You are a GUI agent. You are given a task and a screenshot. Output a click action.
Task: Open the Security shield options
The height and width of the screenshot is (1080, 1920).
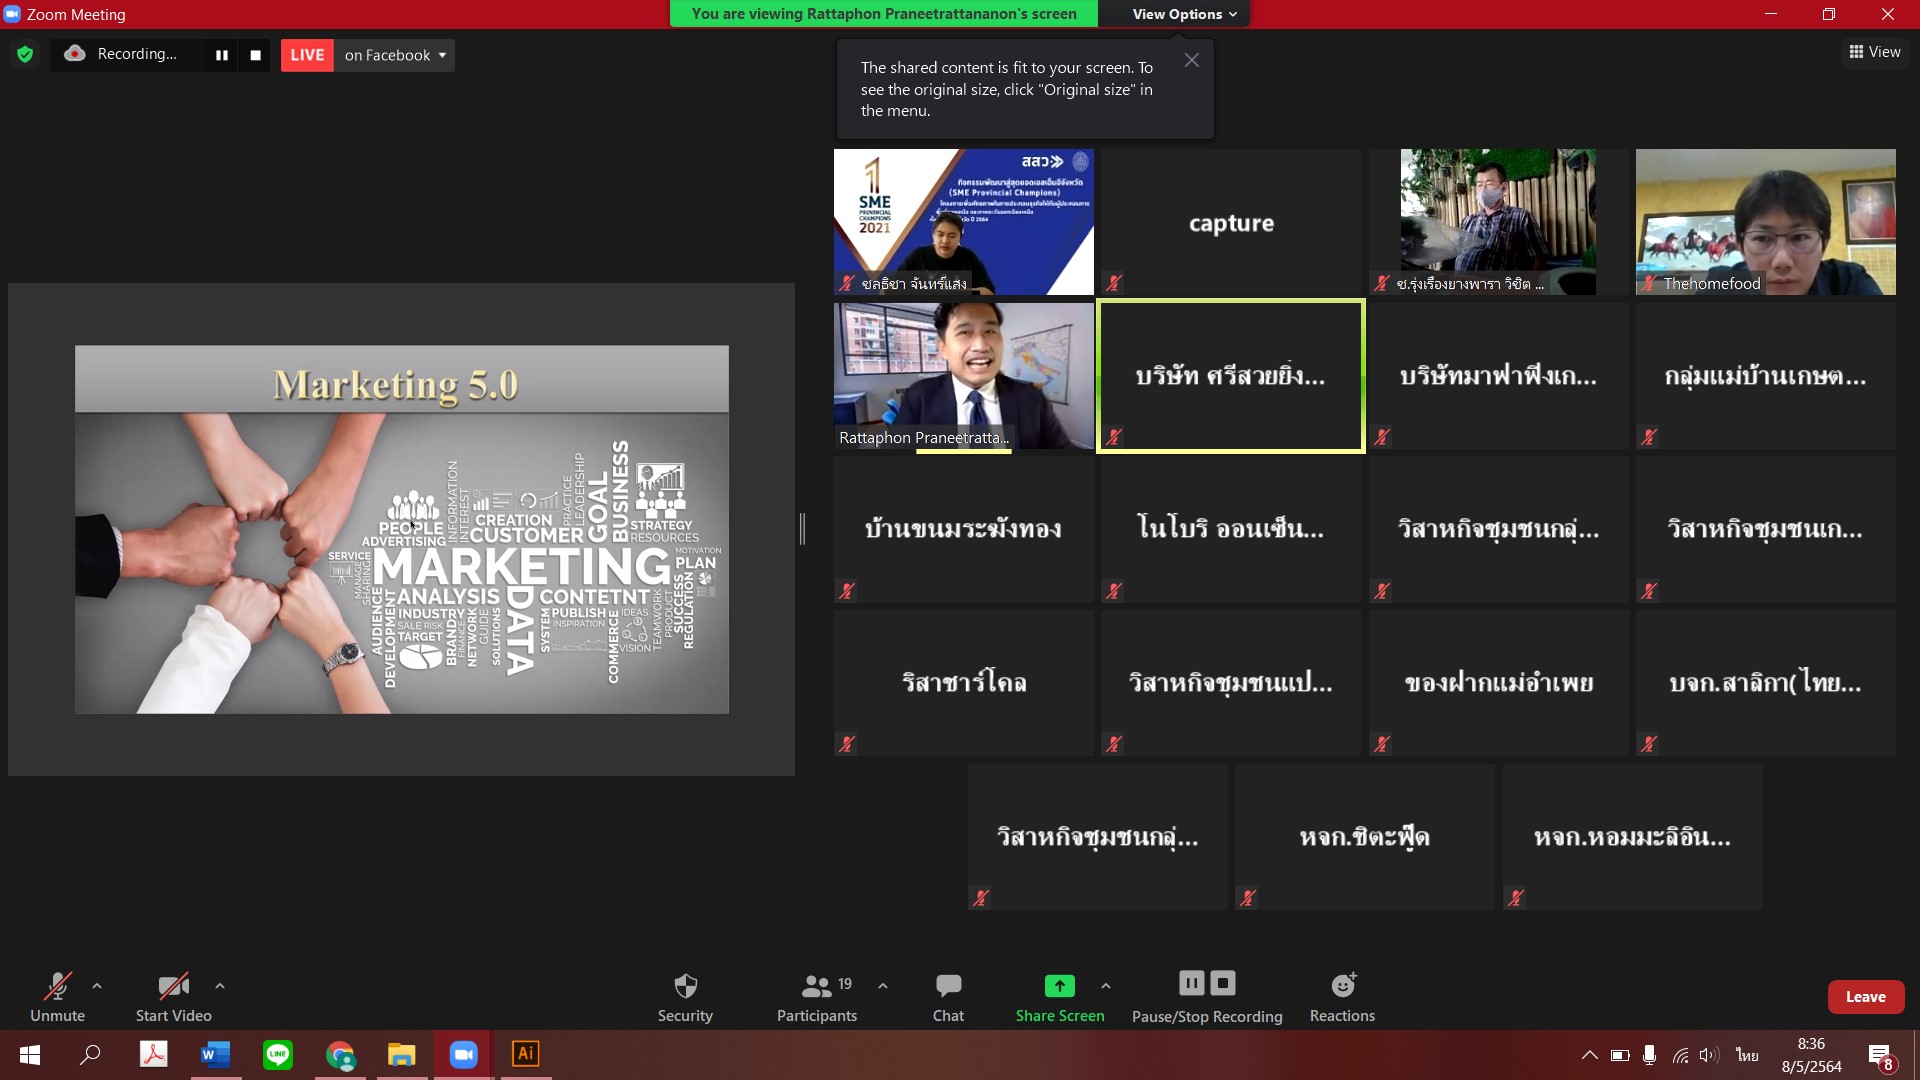coord(685,996)
